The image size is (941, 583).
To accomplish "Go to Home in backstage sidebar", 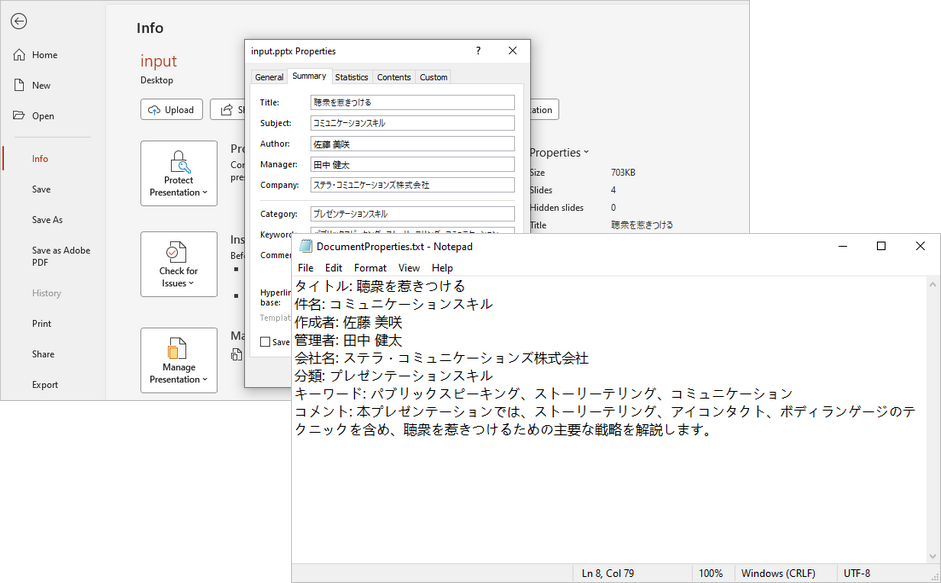I will point(36,55).
